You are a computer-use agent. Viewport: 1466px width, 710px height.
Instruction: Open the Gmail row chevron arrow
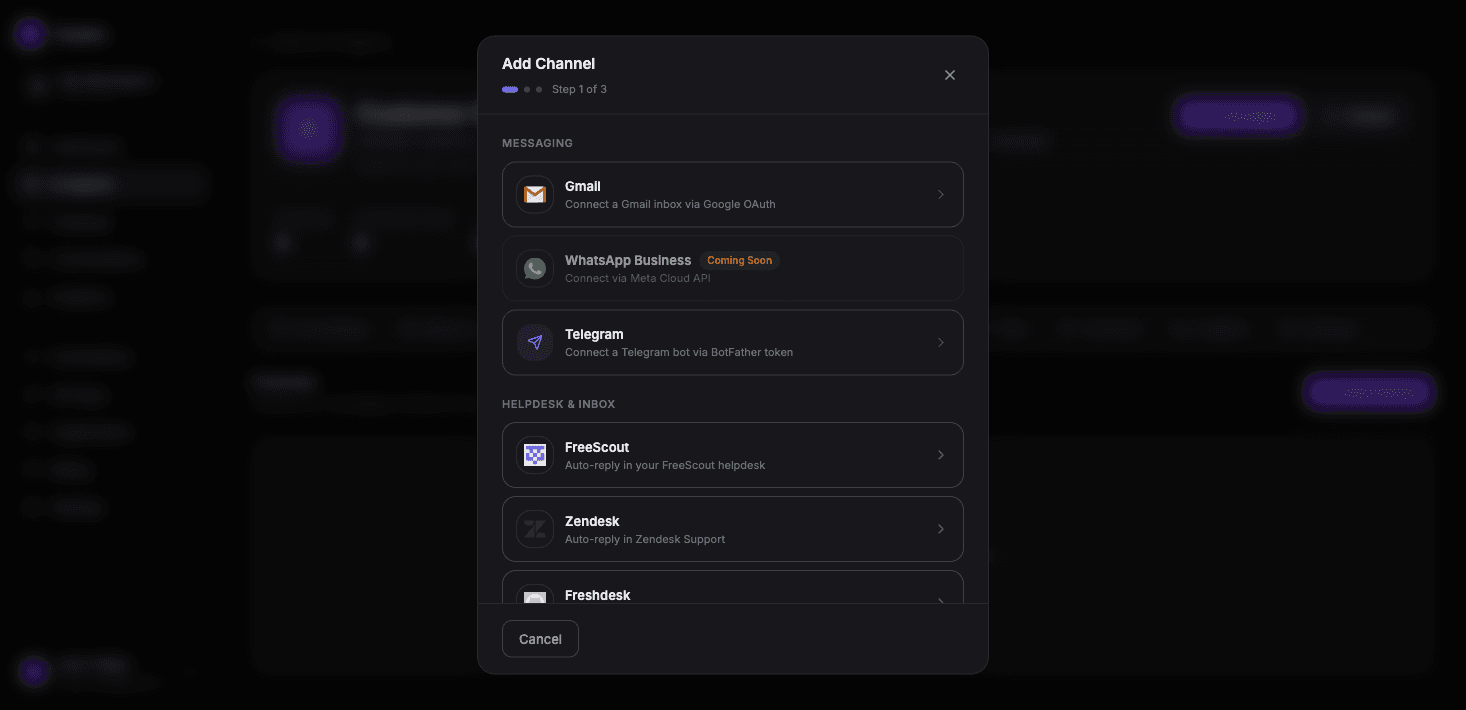[x=941, y=195]
